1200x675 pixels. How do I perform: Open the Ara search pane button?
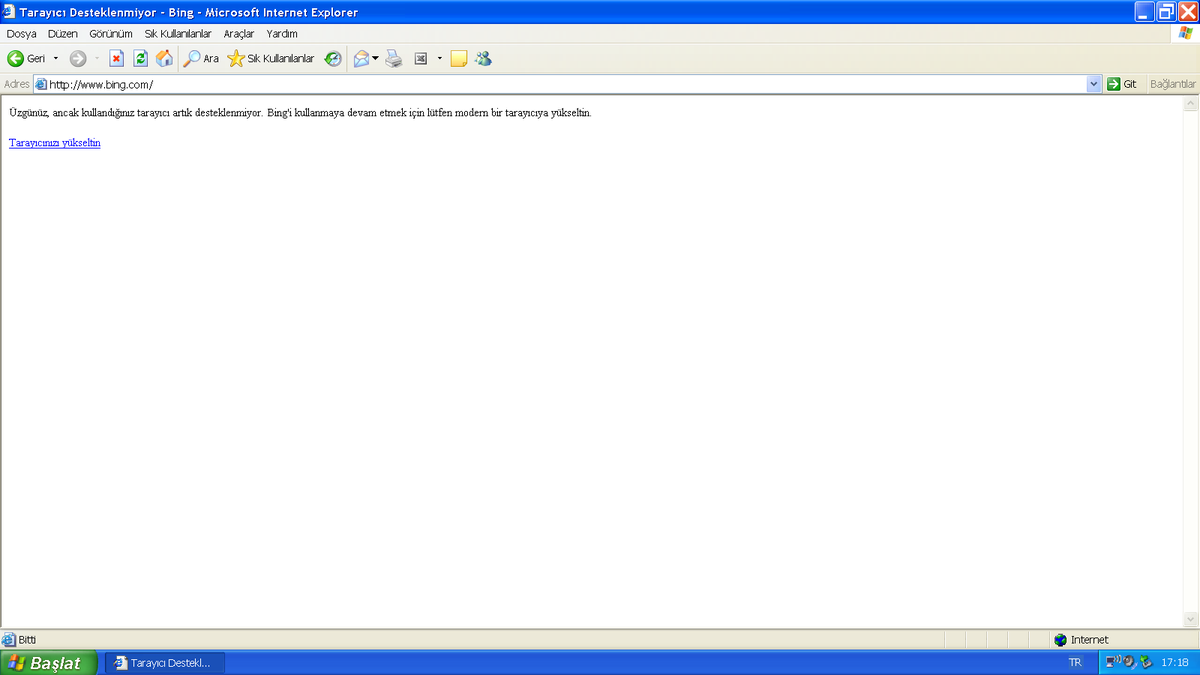202,58
